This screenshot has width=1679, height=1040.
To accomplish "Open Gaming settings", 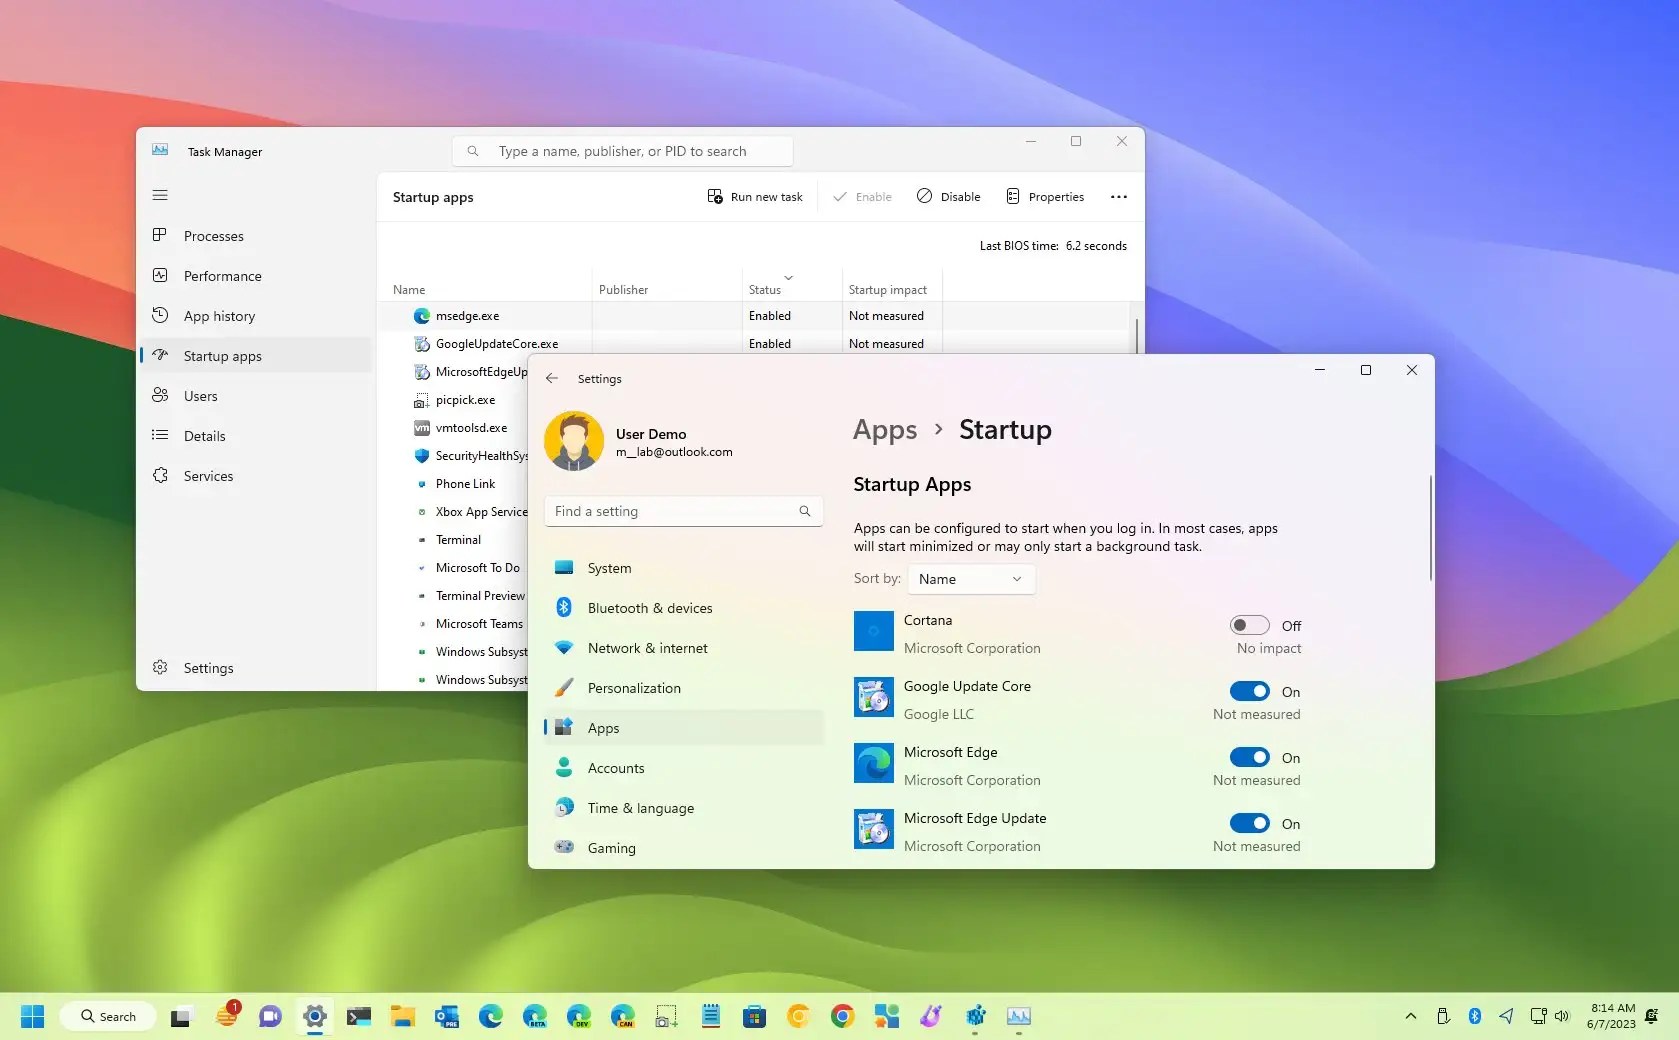I will [611, 847].
